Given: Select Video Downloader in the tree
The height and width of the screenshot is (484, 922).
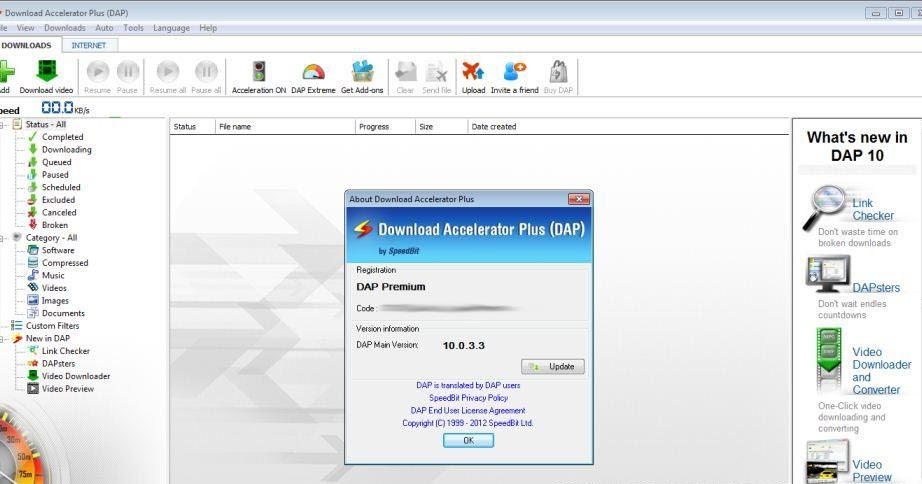Looking at the screenshot, I should point(76,376).
